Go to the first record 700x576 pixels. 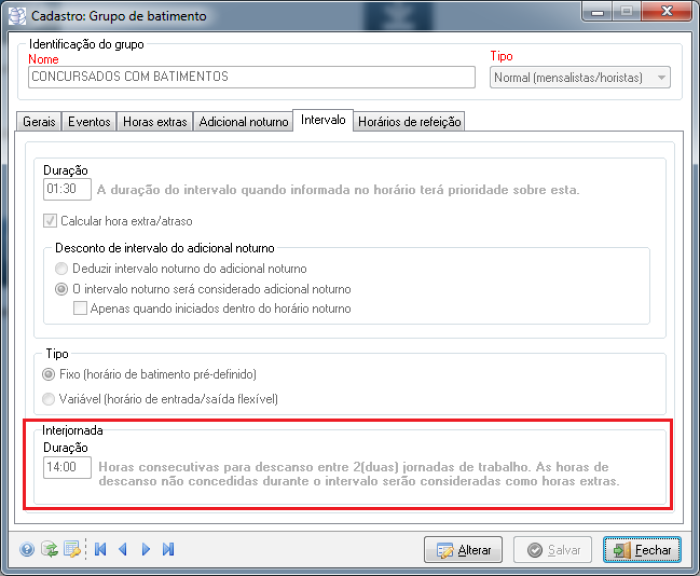(x=100, y=549)
